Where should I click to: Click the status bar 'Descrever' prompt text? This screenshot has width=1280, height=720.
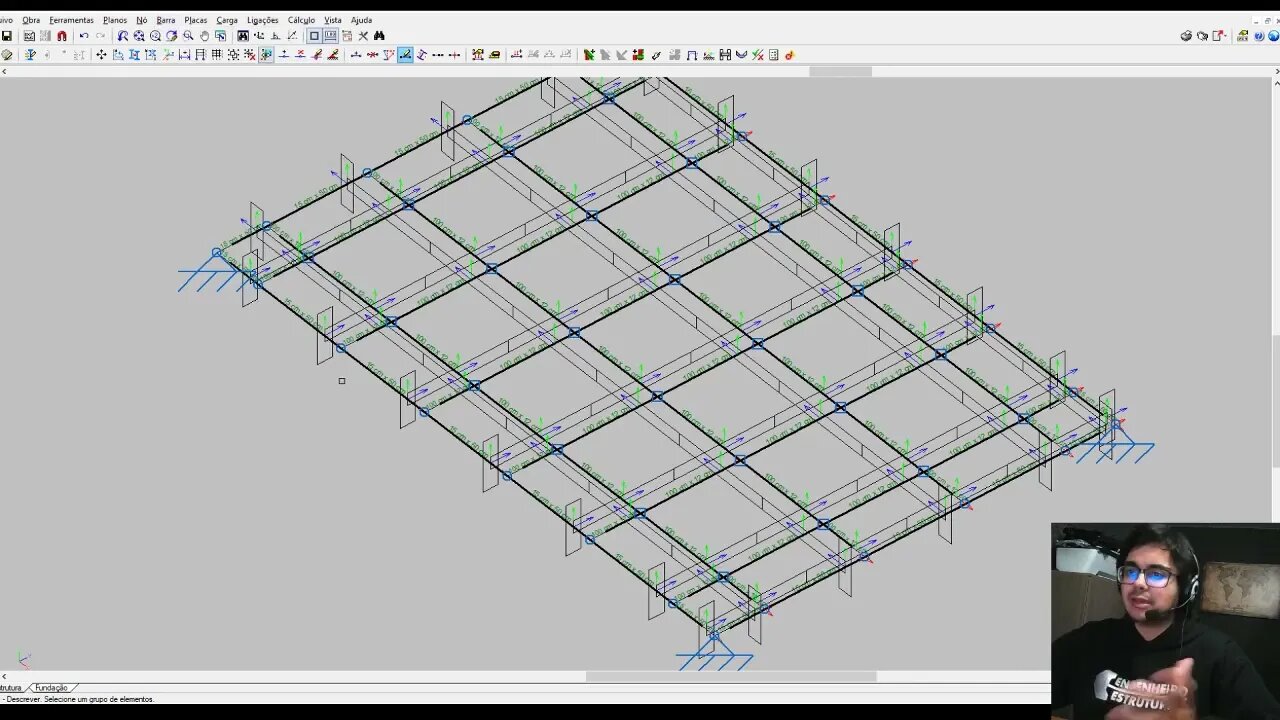[79, 699]
